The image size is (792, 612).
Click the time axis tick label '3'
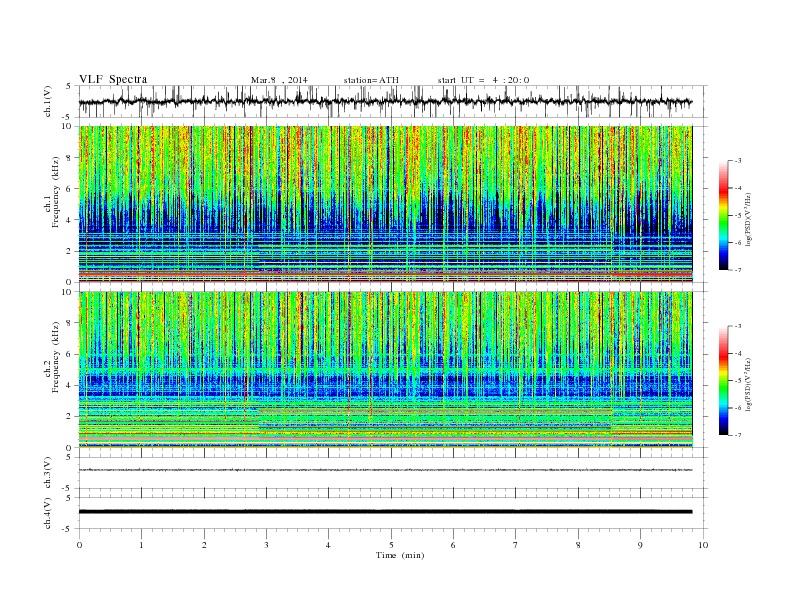click(x=266, y=545)
